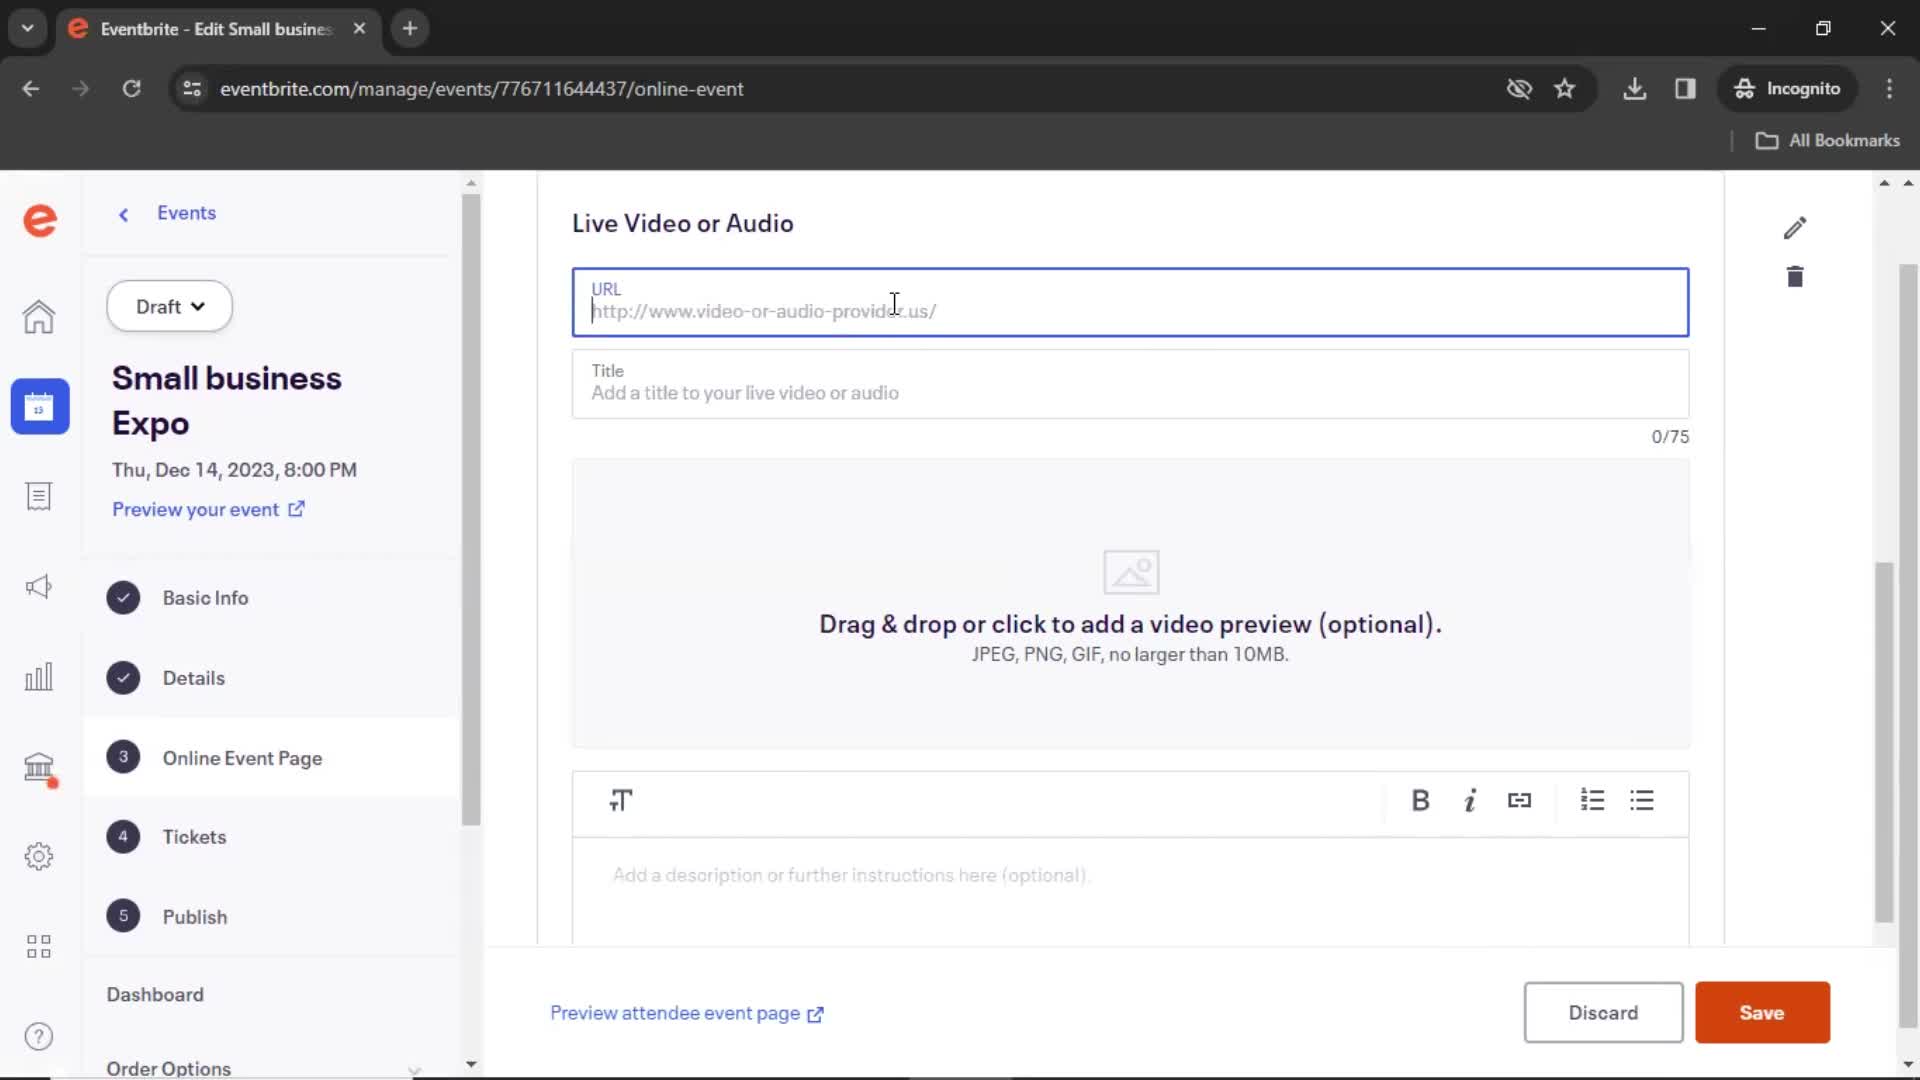
Task: Go to the Home sidebar icon
Action: coord(39,317)
